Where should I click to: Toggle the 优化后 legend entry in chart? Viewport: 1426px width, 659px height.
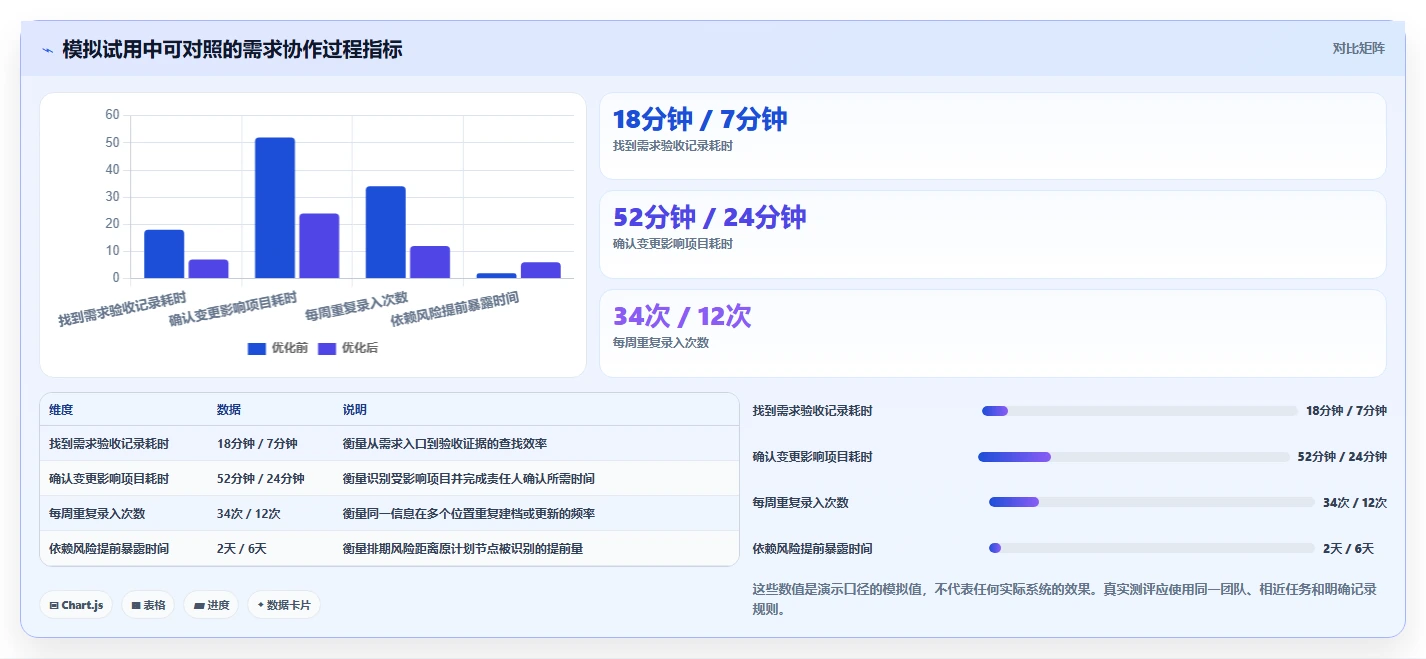click(x=347, y=348)
